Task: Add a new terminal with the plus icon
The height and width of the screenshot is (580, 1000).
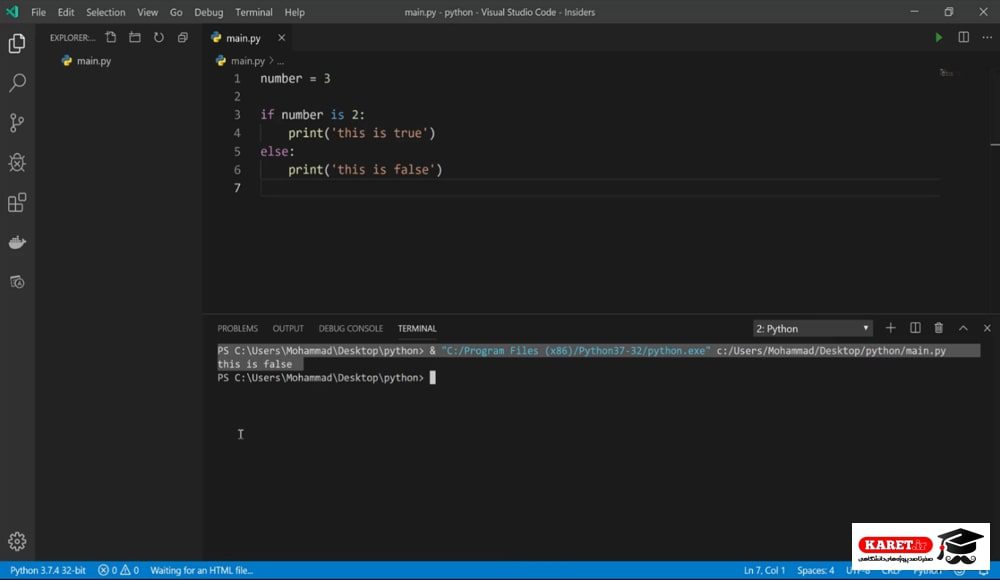Action: pyautogui.click(x=890, y=328)
